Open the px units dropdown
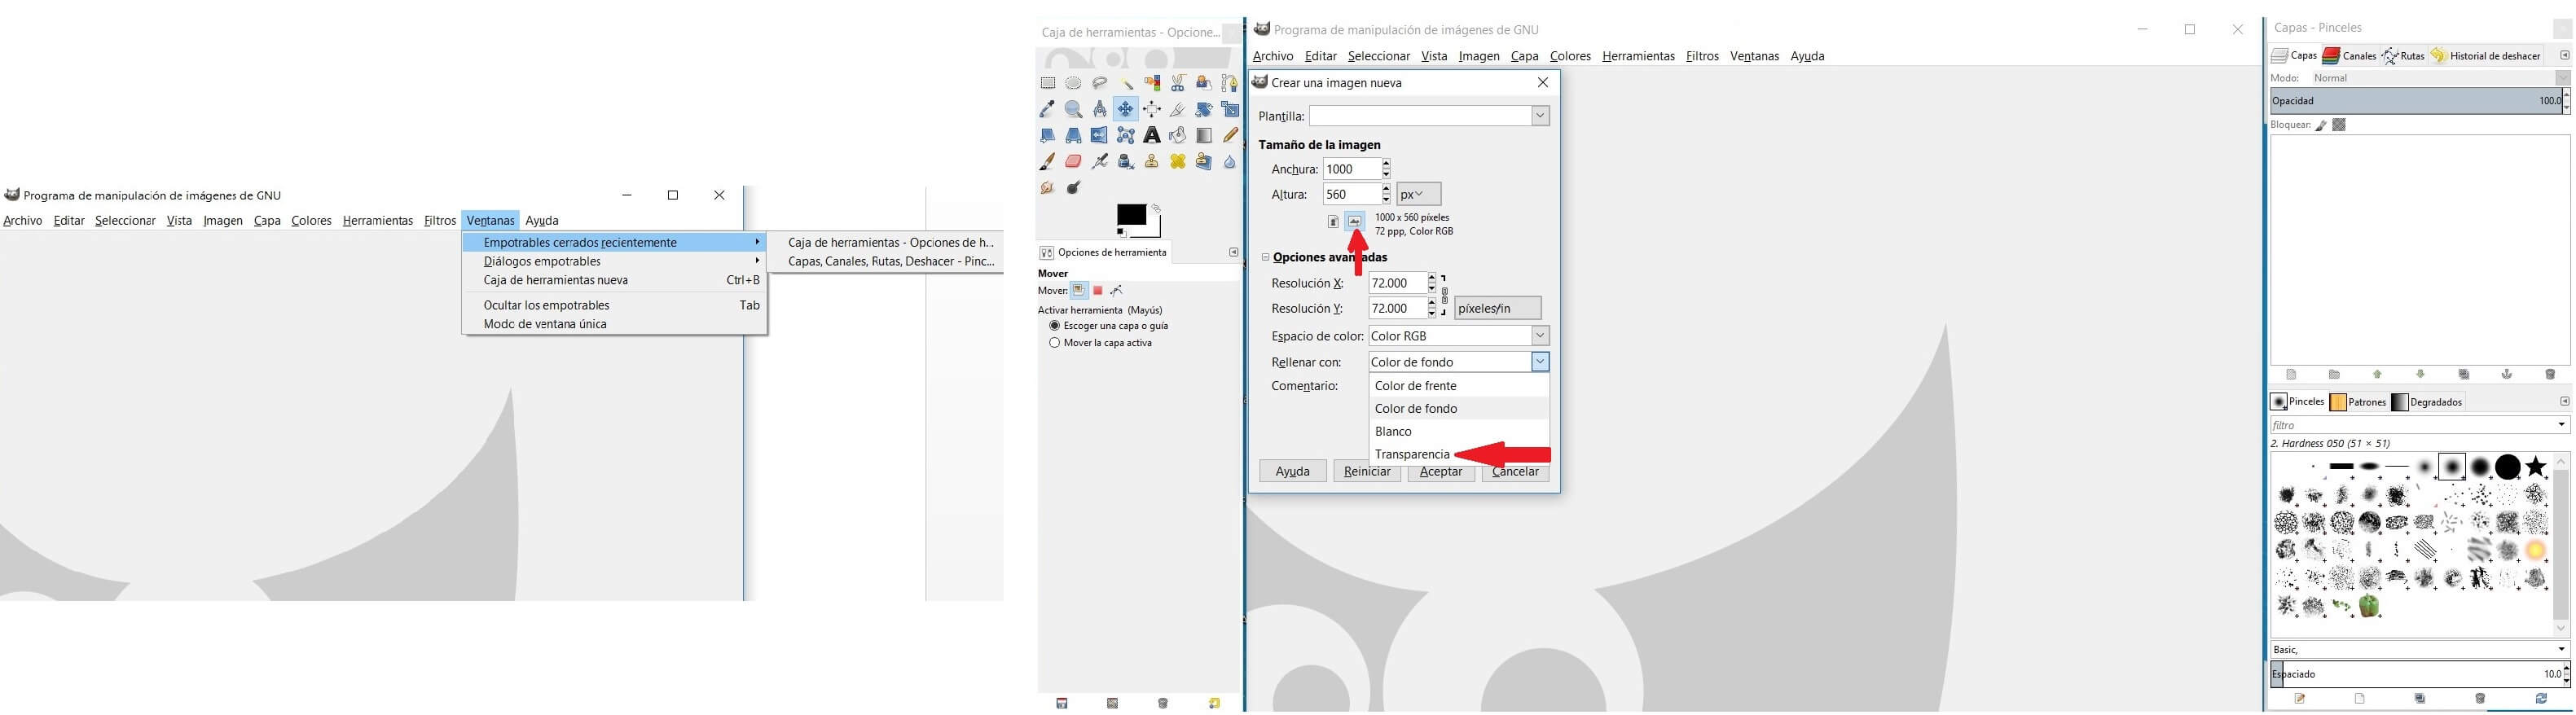Screen dimensions: 2576x715 pos(1418,194)
